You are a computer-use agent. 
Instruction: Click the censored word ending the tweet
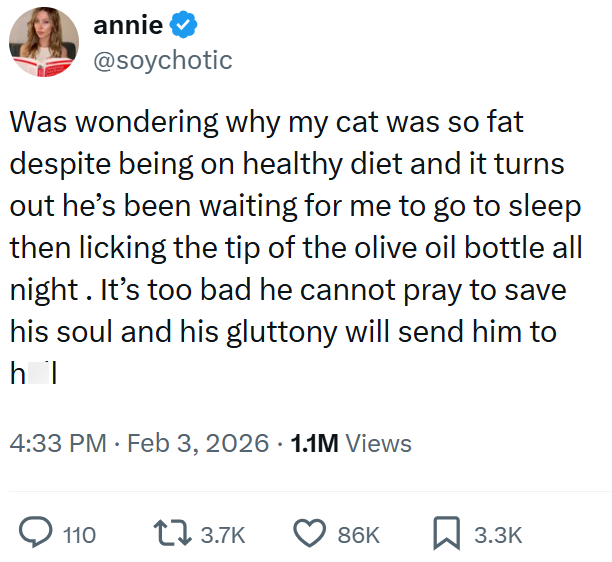[x=32, y=372]
